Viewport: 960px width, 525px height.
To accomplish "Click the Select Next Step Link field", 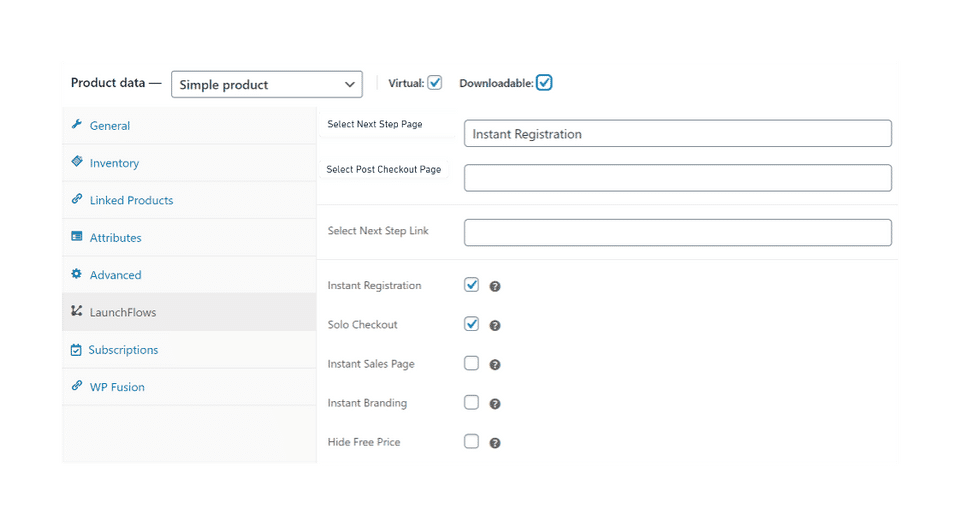I will [677, 233].
